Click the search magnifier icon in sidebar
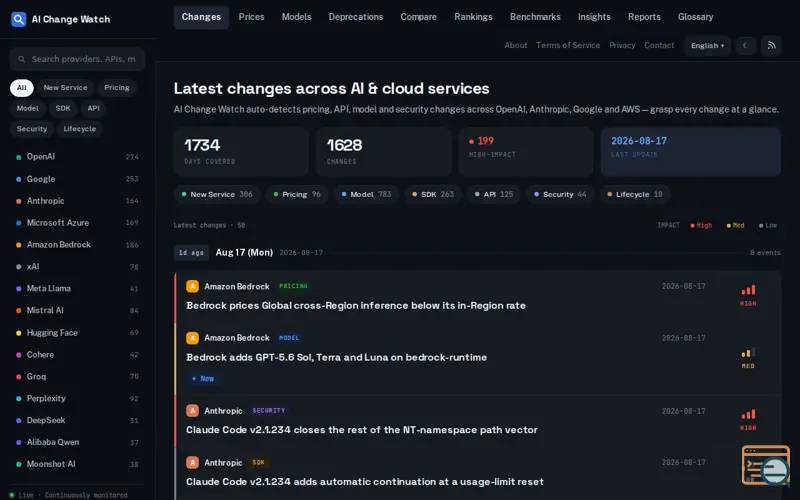 pos(21,59)
